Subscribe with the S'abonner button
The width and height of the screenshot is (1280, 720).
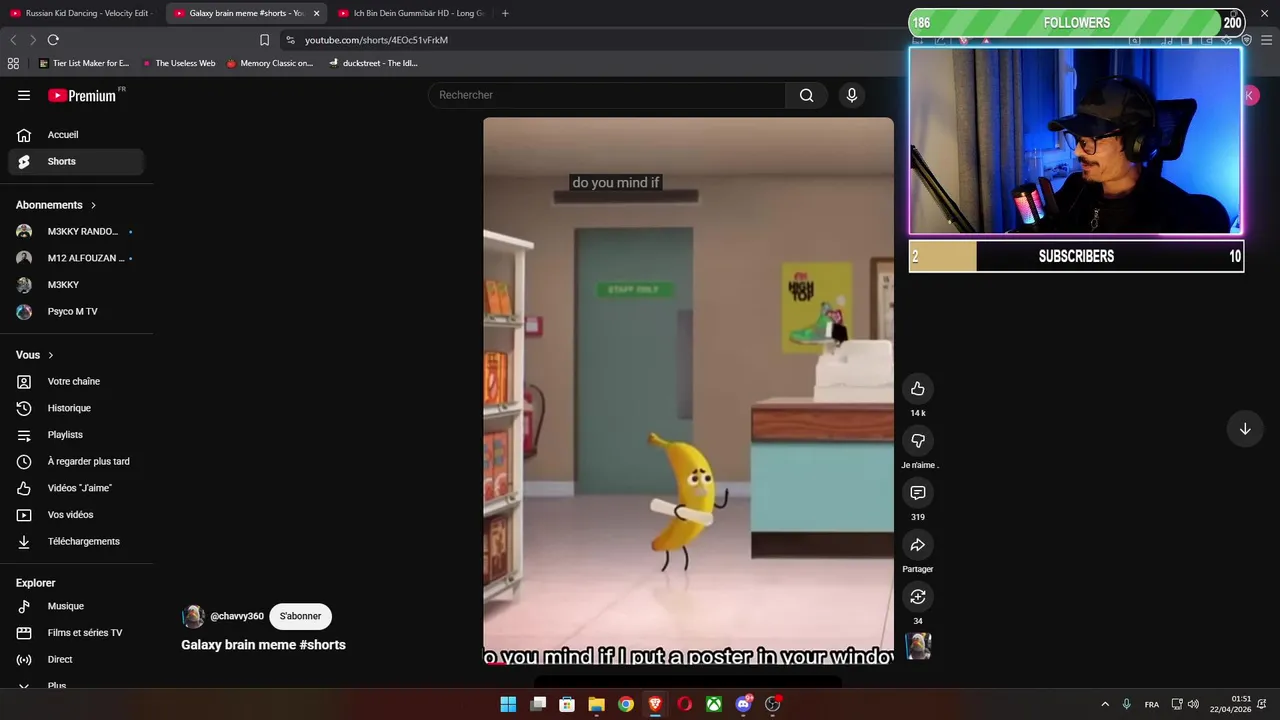click(300, 616)
